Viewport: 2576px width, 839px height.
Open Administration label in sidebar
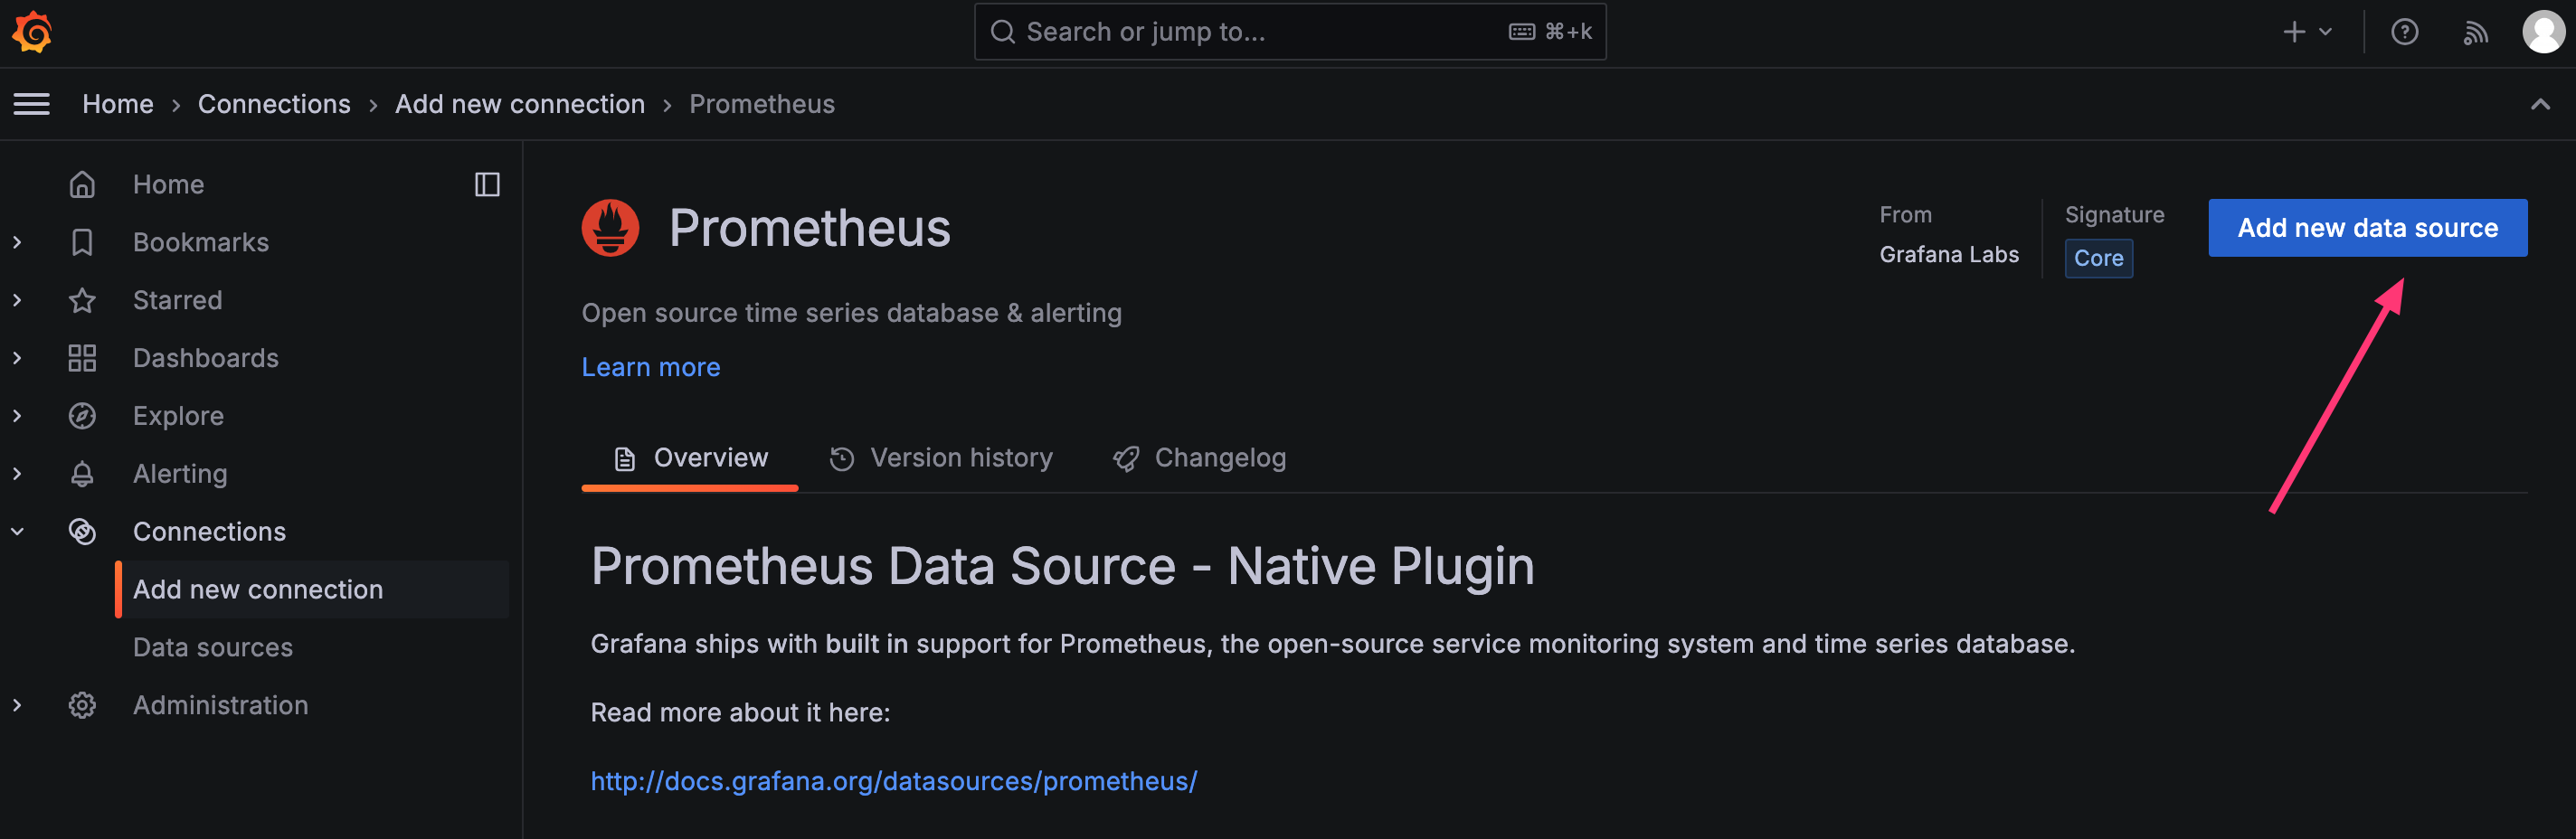[221, 705]
